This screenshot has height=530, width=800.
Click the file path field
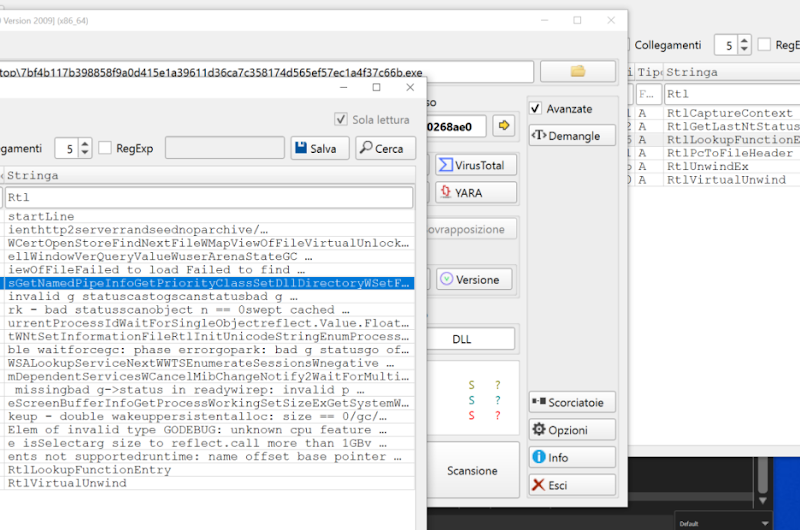coord(266,72)
